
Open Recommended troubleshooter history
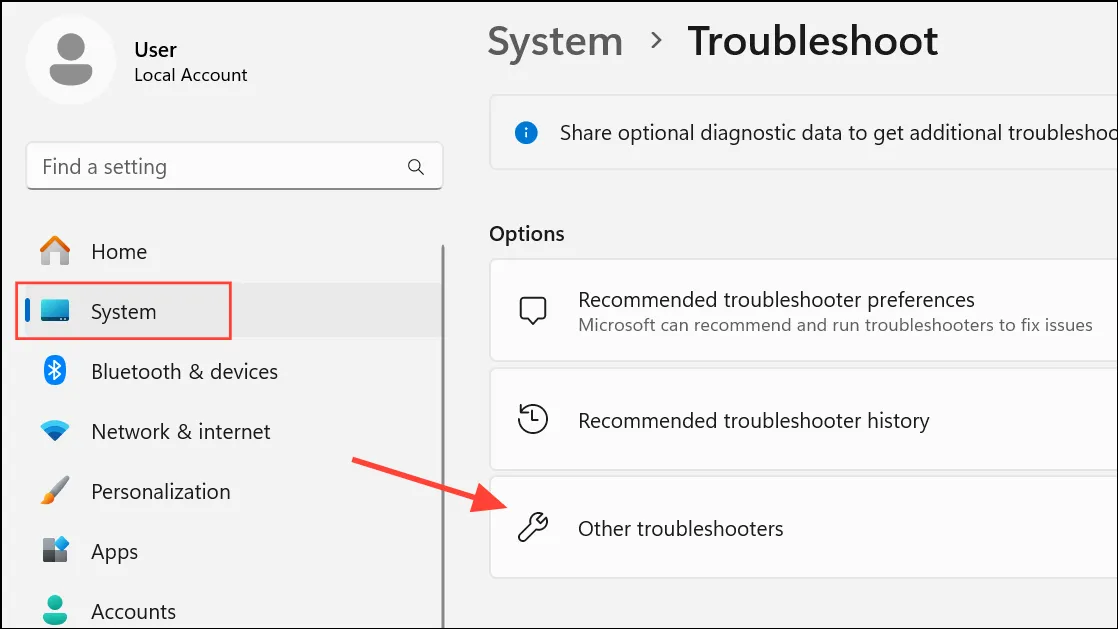pyautogui.click(x=804, y=419)
